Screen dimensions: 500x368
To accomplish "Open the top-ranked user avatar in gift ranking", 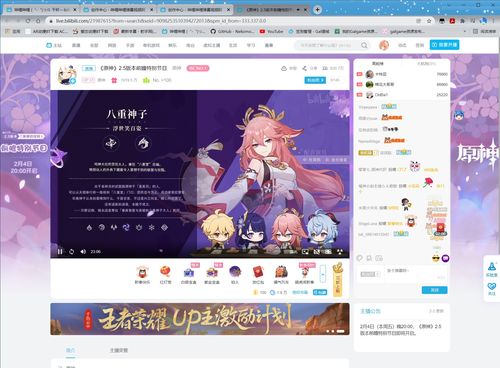I will (x=369, y=74).
